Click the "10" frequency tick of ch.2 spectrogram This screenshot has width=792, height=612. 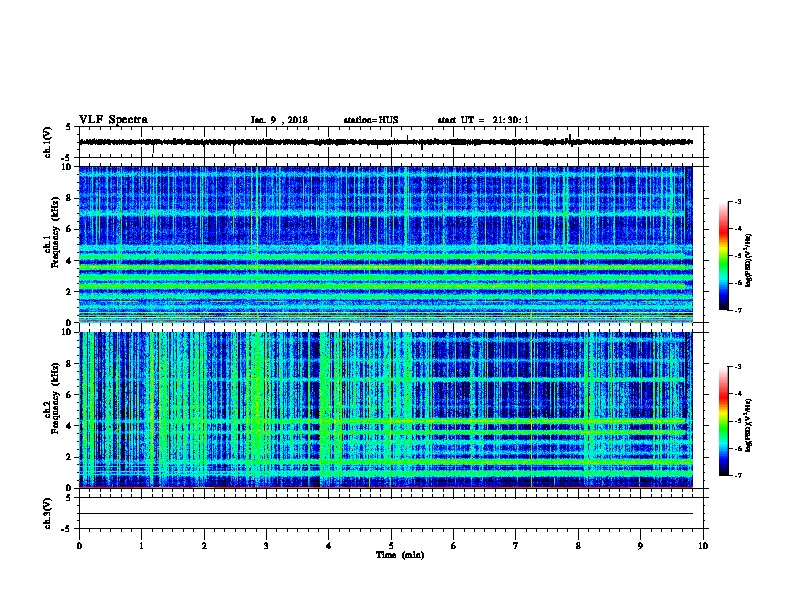pos(68,332)
